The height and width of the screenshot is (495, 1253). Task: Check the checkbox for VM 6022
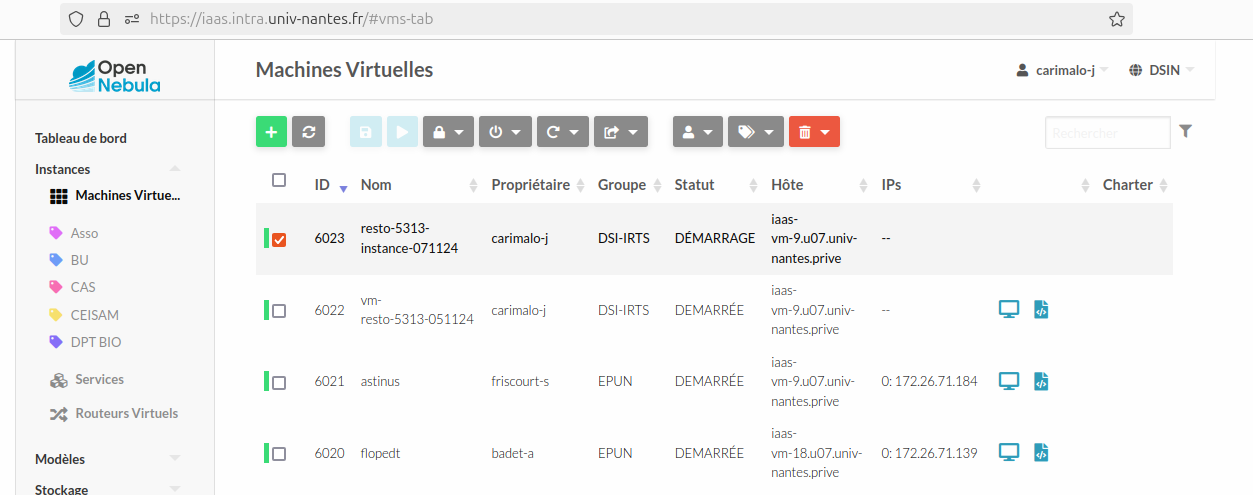click(279, 311)
